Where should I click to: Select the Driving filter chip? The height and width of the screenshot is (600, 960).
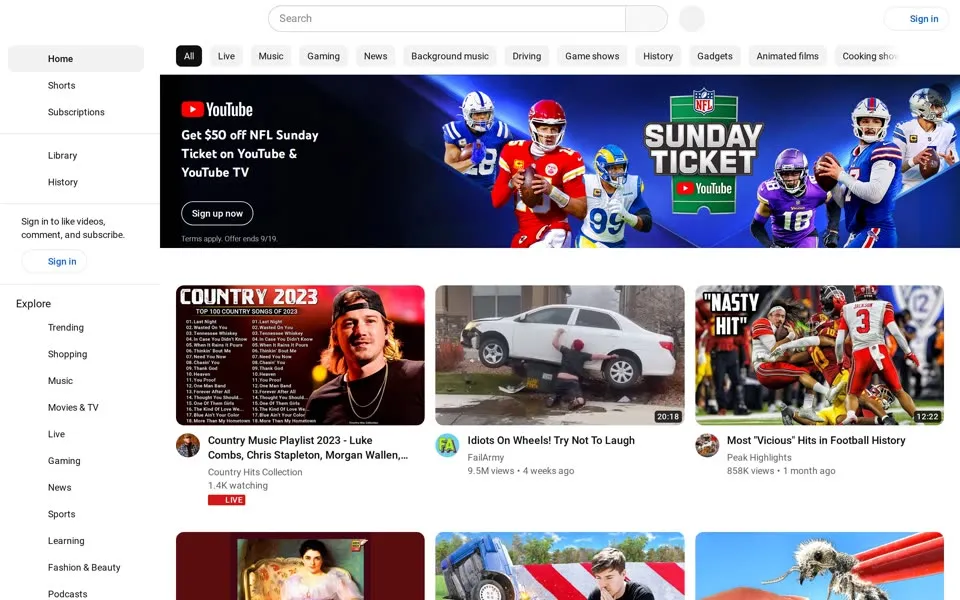pyautogui.click(x=527, y=56)
